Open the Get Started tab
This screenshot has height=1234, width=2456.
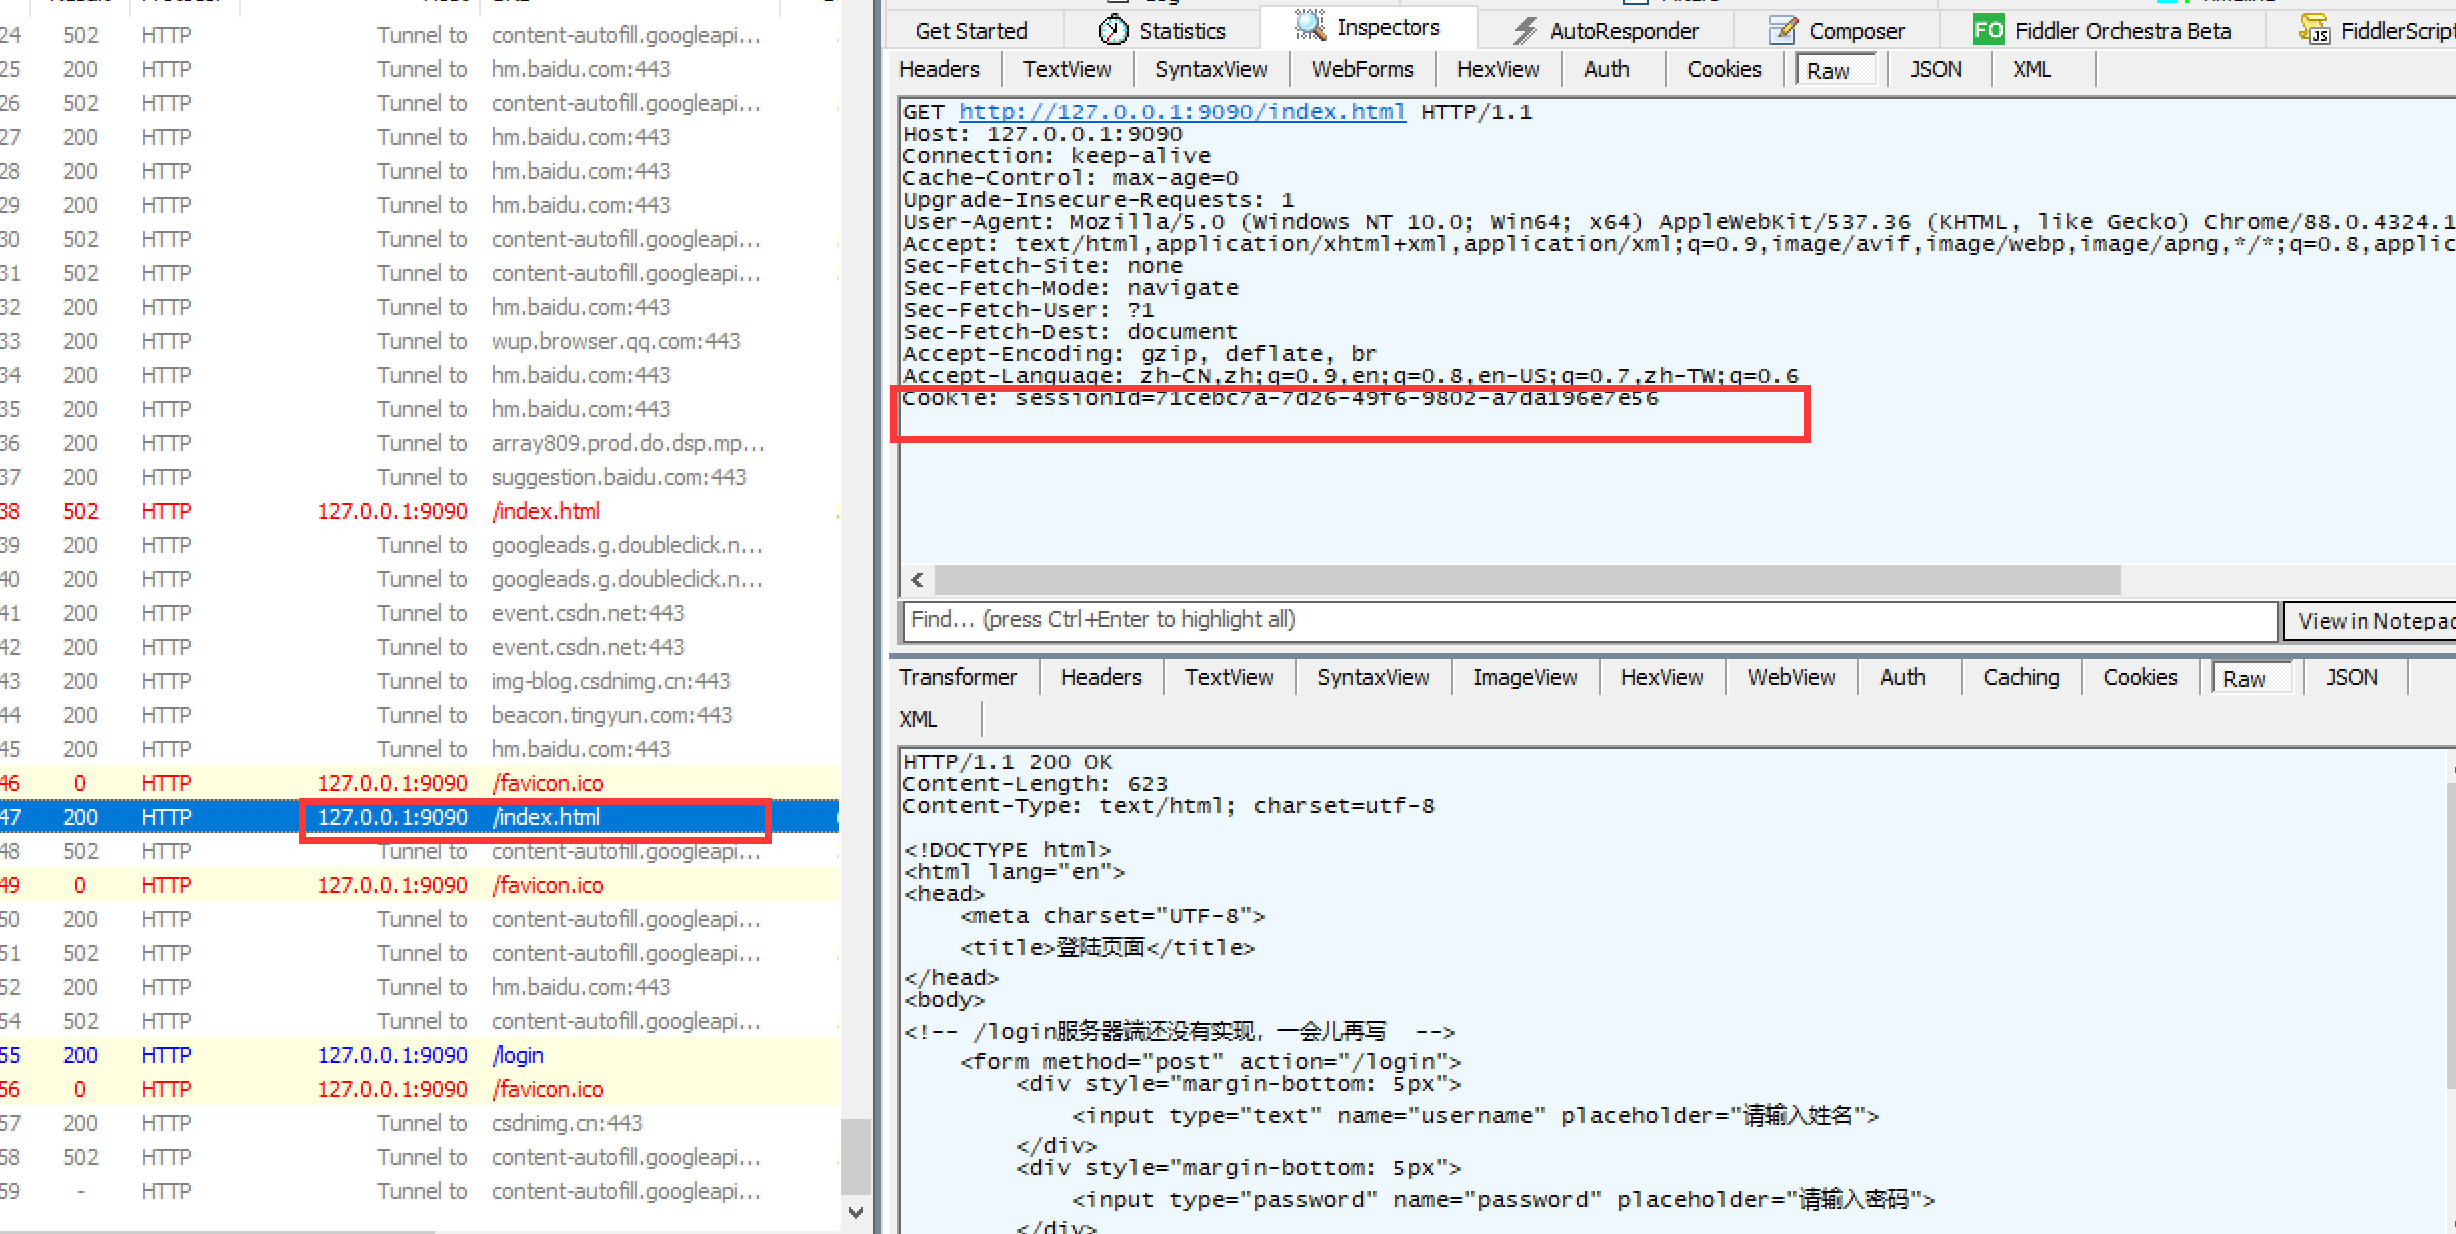[971, 31]
